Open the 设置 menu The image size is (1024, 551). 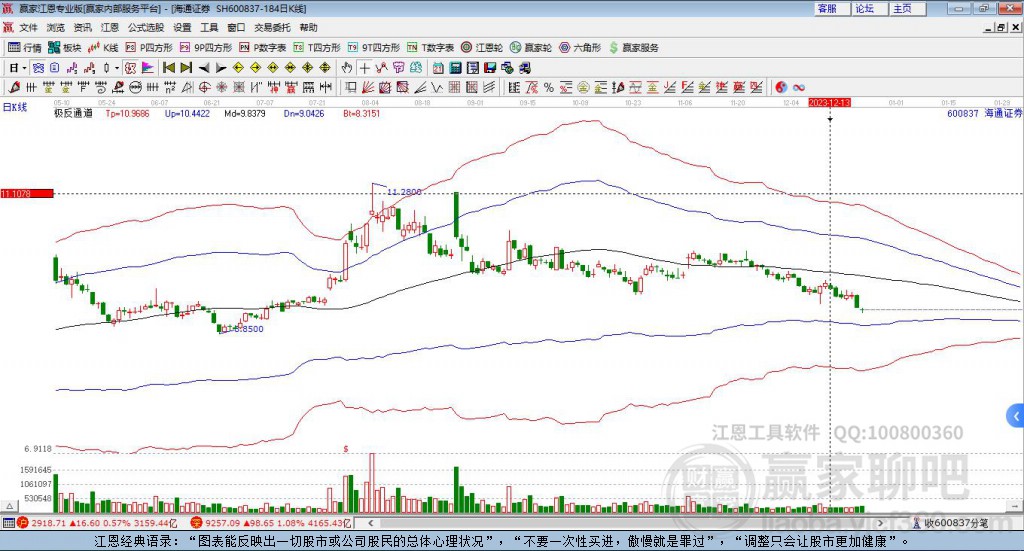(182, 27)
